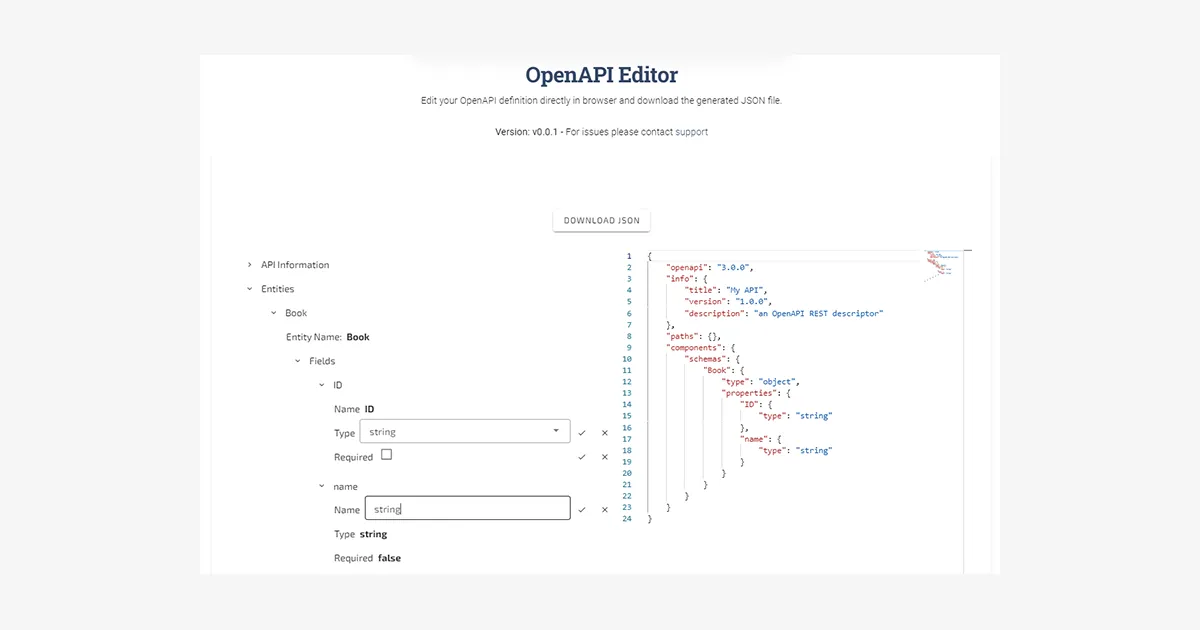Confirm the name field Name edit
The width and height of the screenshot is (1200, 630).
(x=581, y=510)
